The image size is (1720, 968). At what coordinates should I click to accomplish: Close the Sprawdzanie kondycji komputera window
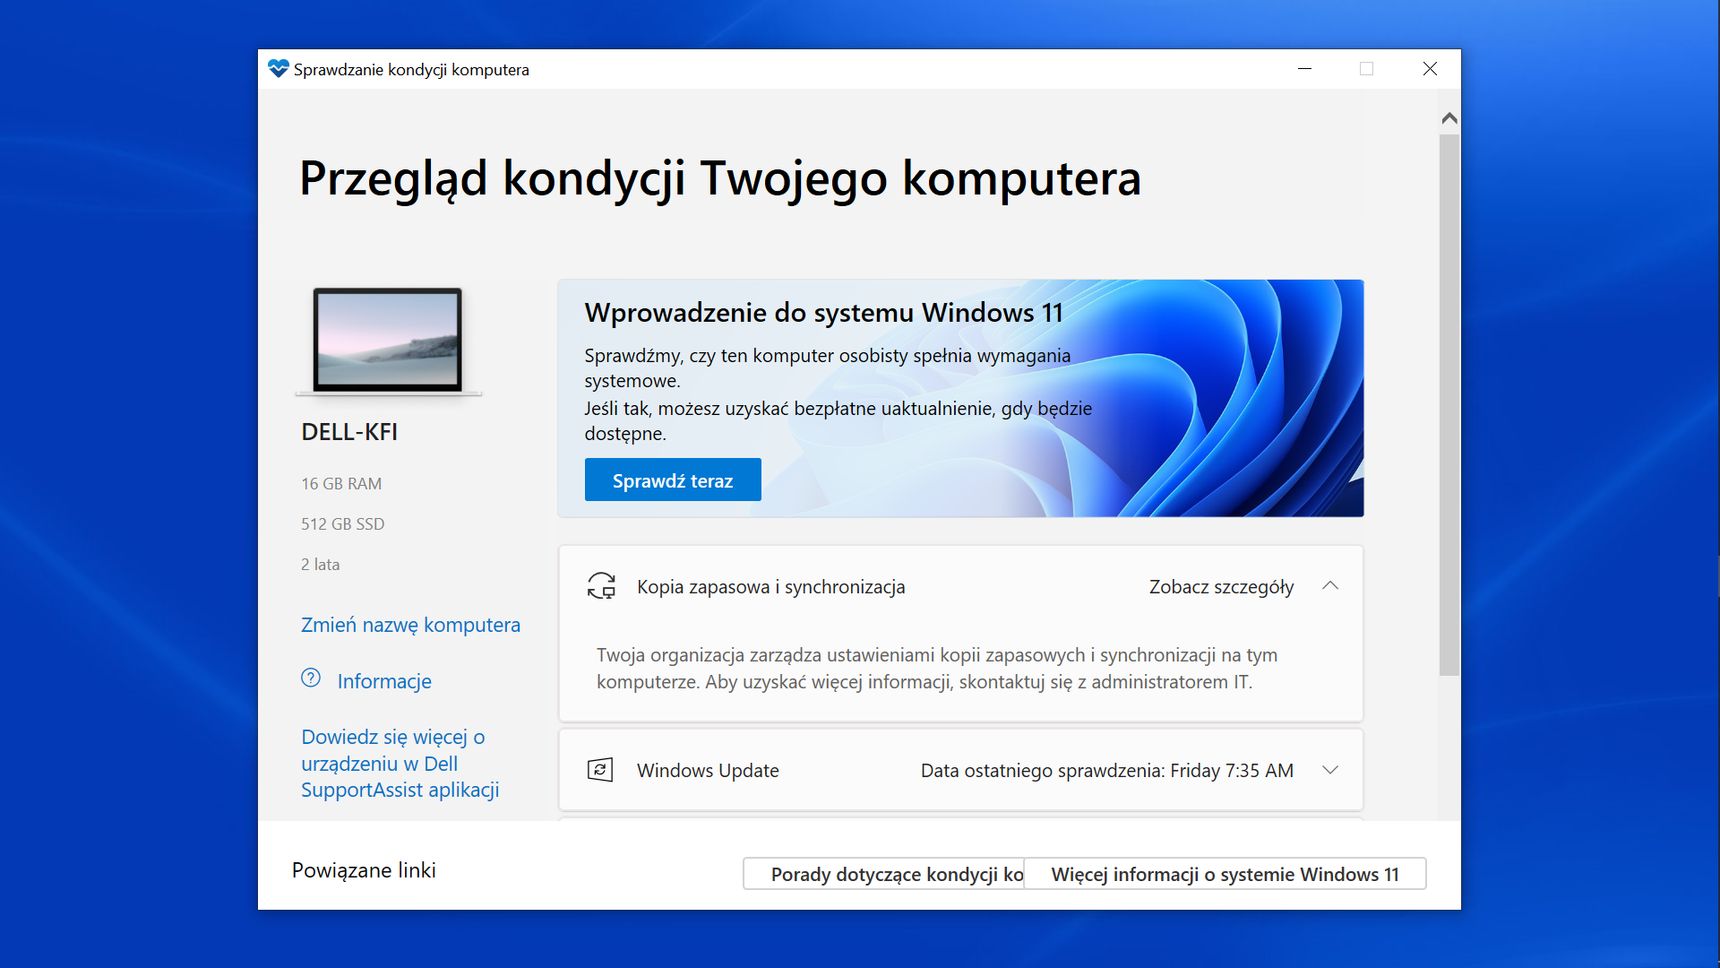[x=1430, y=69]
